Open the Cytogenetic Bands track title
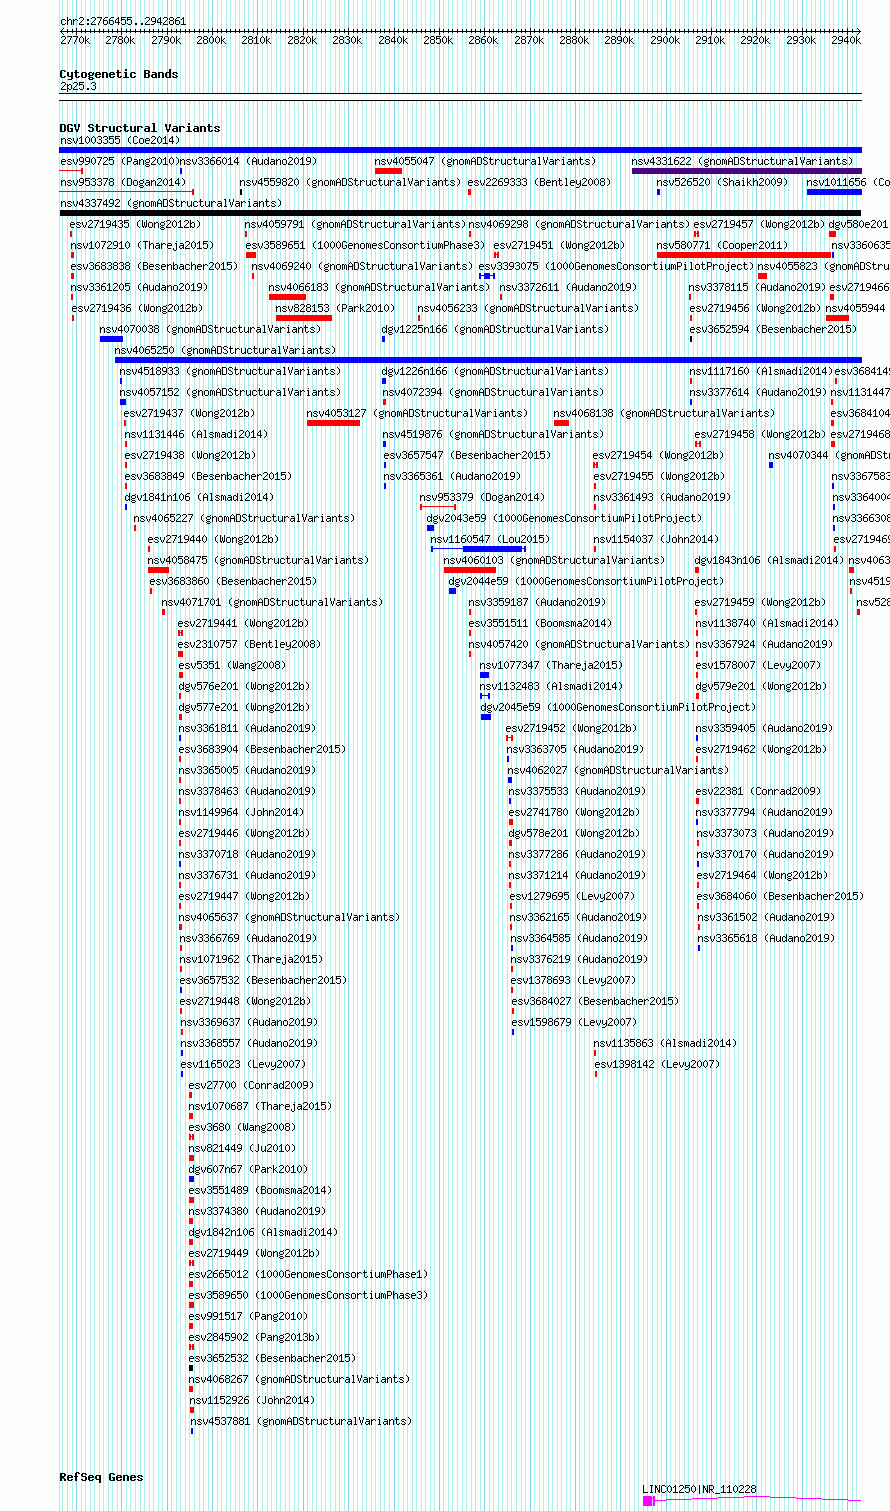 [119, 74]
